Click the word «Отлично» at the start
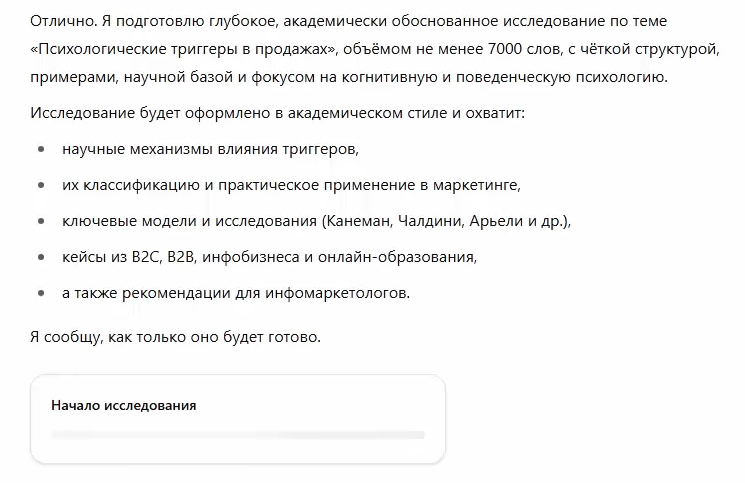This screenshot has height=483, width=745. coord(62,21)
